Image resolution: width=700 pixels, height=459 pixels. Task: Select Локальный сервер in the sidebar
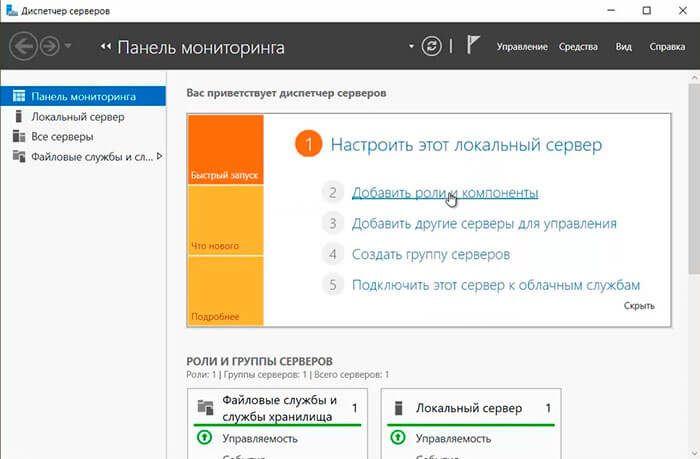pyautogui.click(x=83, y=117)
